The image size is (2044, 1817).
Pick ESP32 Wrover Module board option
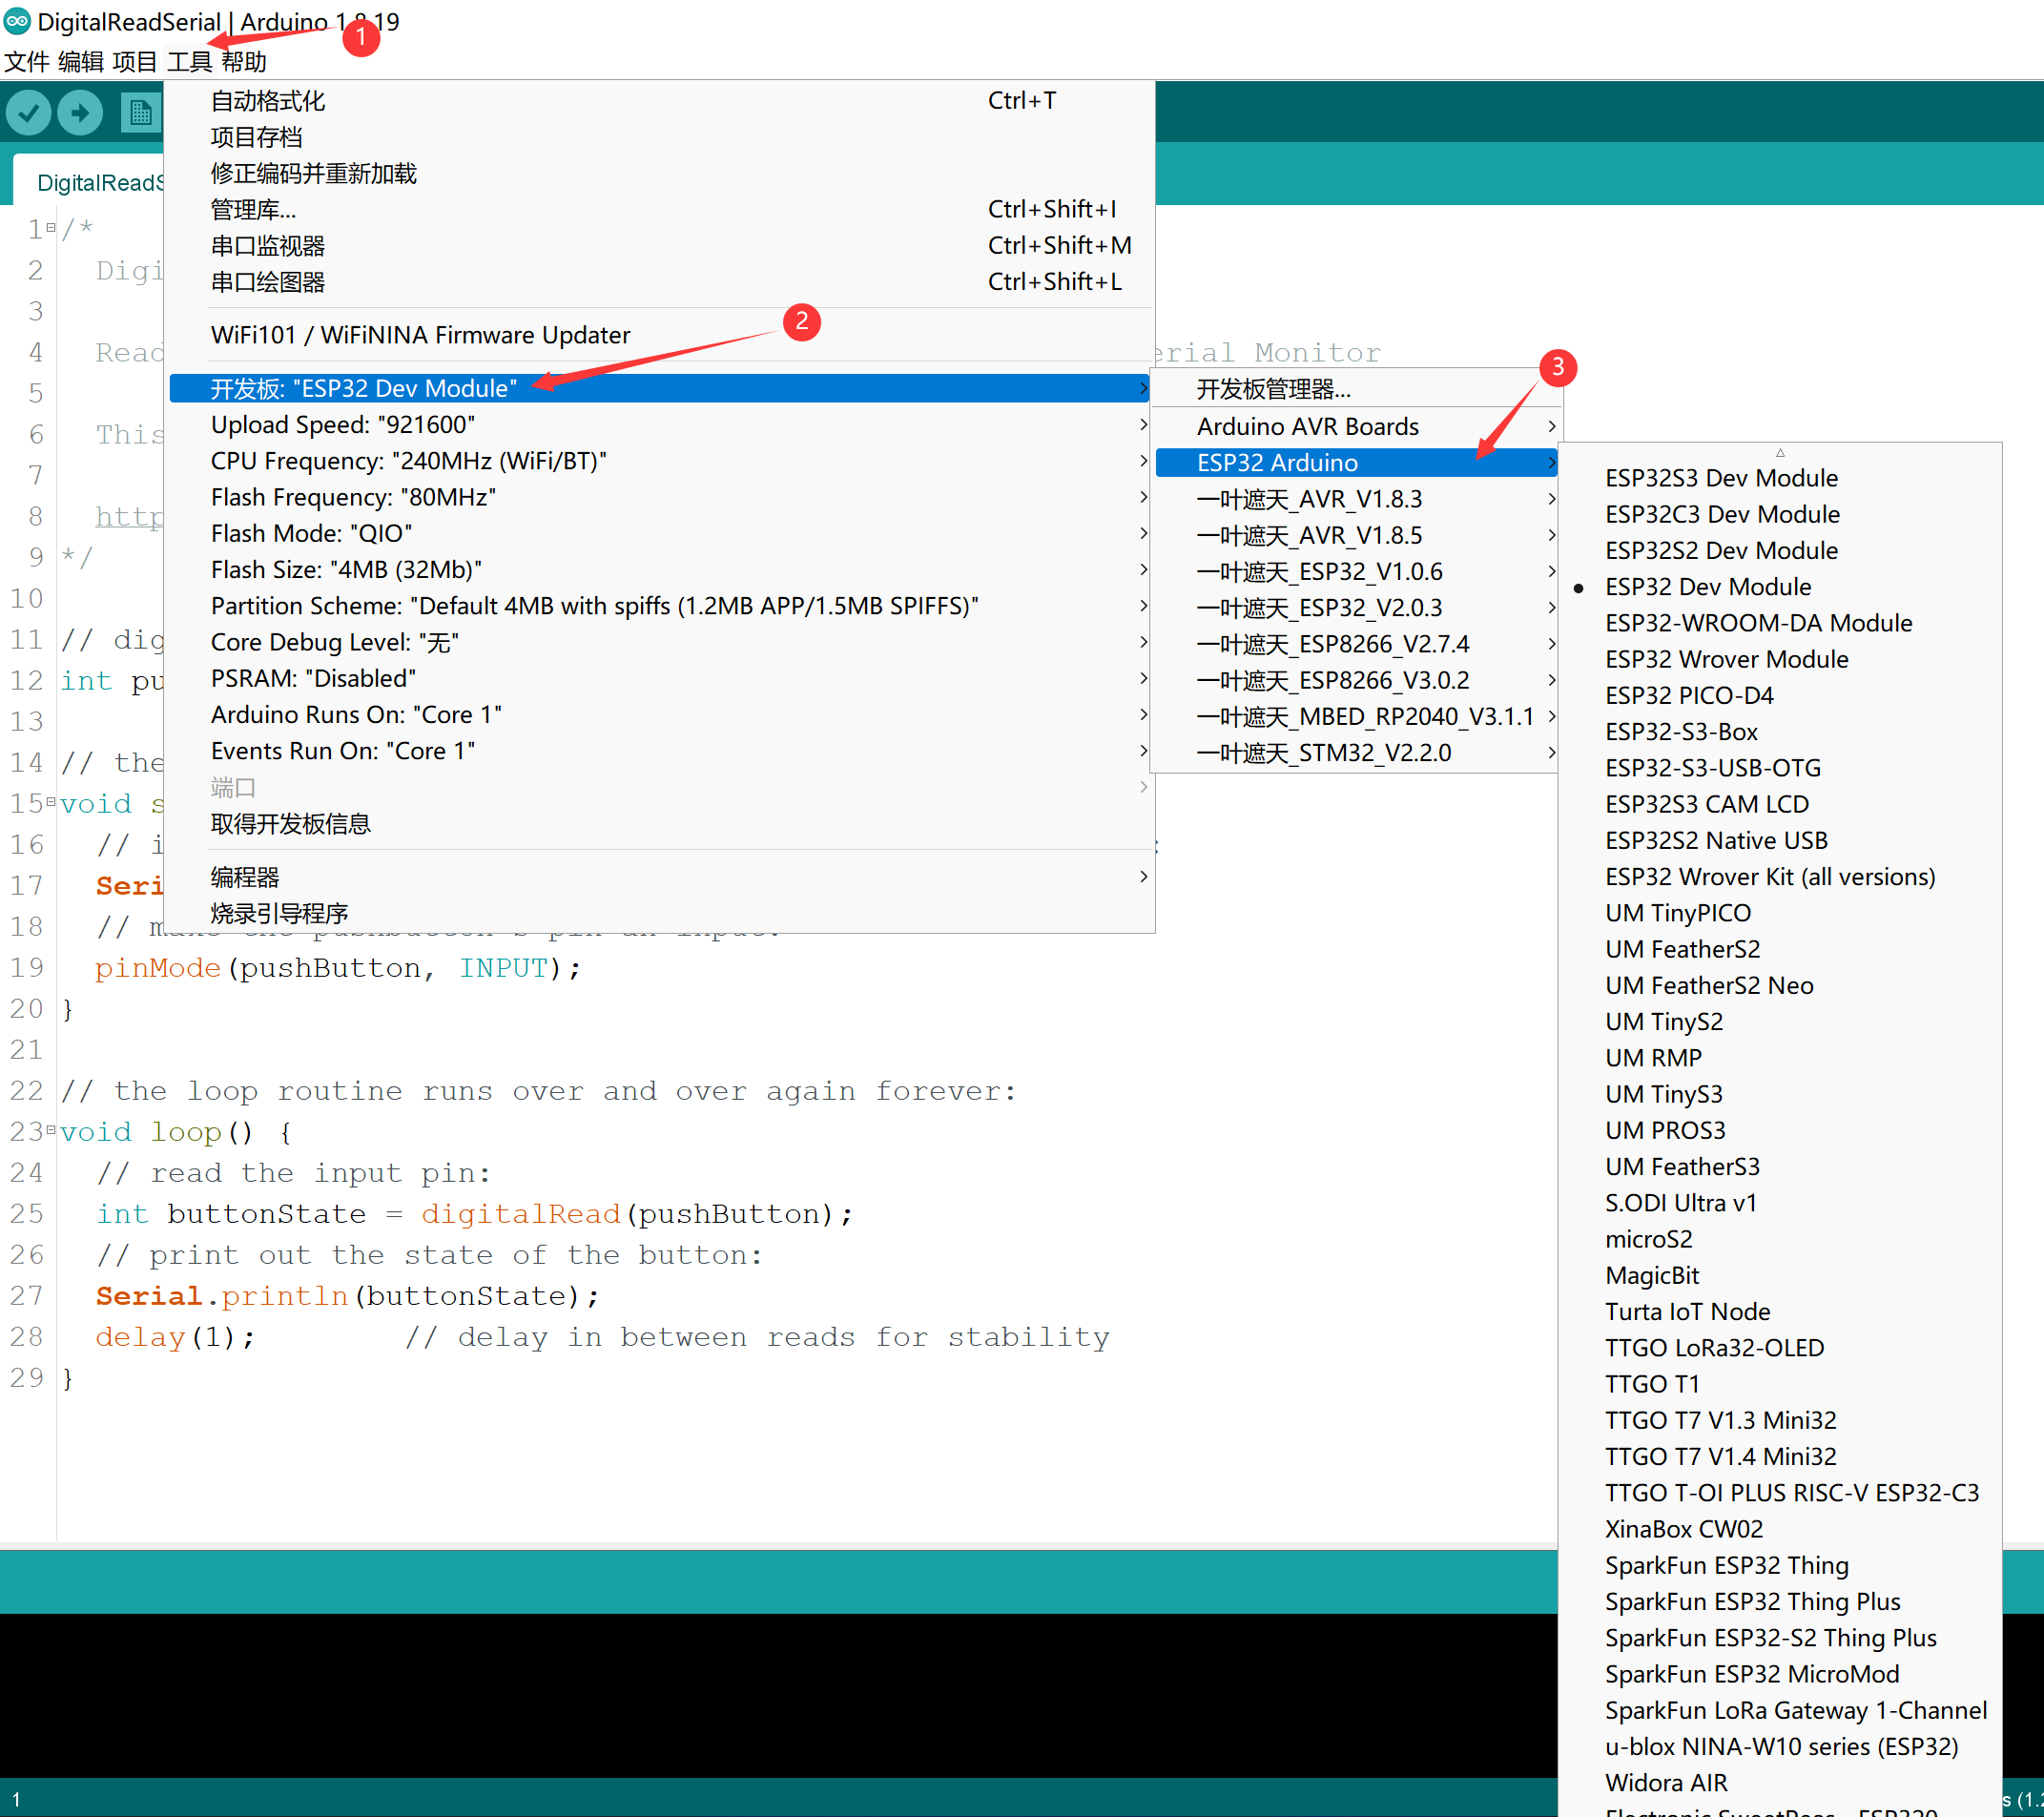[x=1726, y=659]
